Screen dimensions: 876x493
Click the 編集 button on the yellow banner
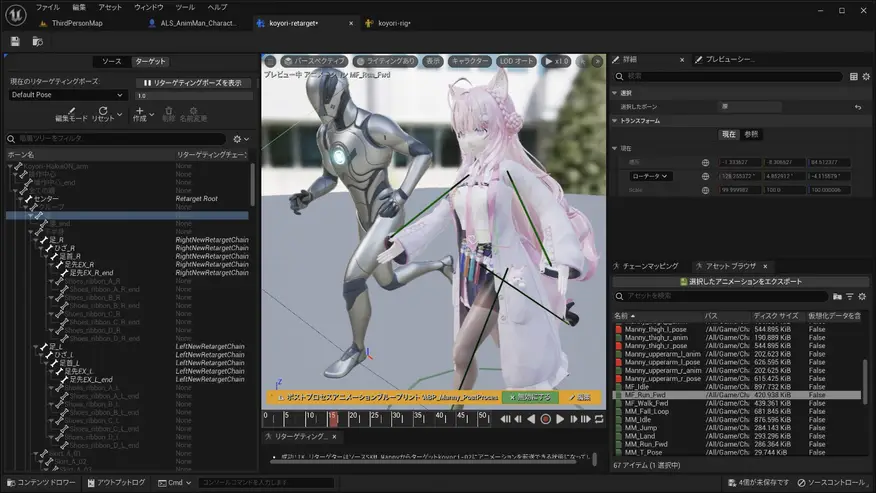pyautogui.click(x=579, y=397)
